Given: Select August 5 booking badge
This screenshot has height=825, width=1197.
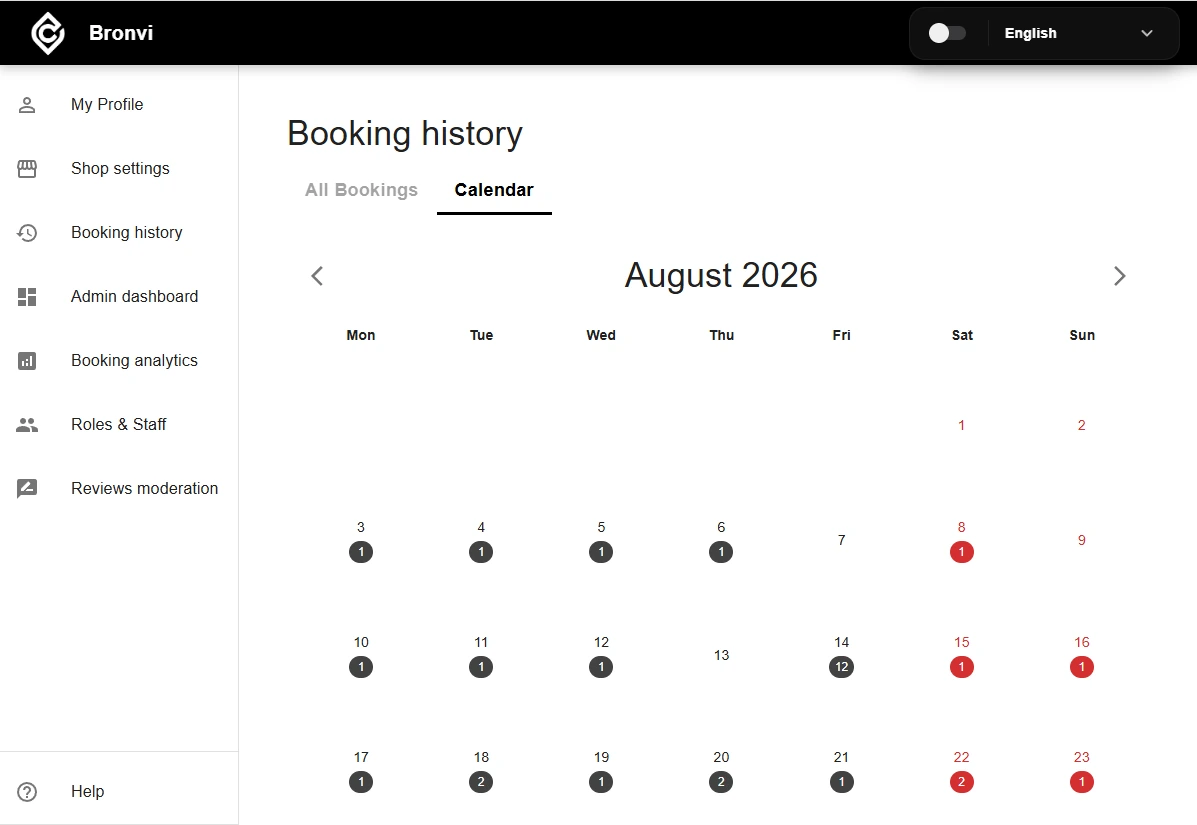Looking at the screenshot, I should [x=601, y=552].
